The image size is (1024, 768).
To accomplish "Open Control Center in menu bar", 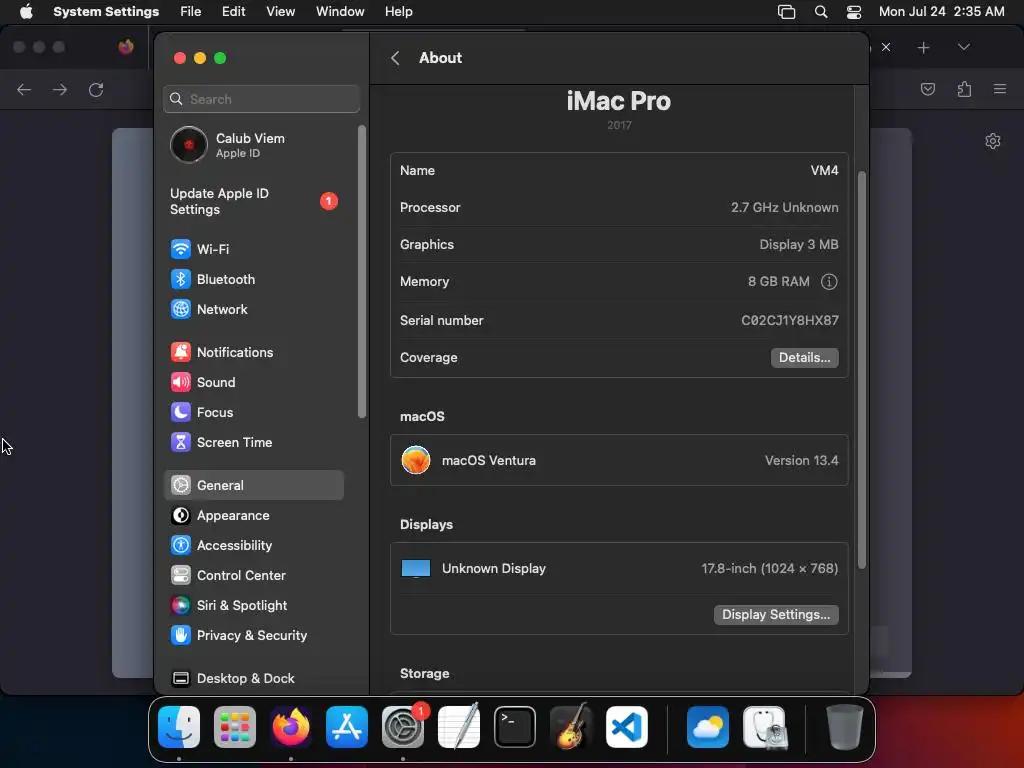I will click(x=854, y=12).
